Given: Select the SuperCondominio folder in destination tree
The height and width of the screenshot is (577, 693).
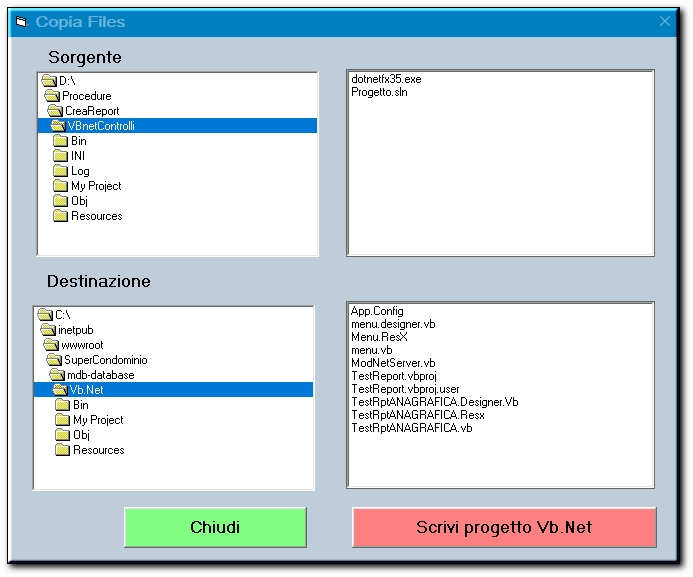Looking at the screenshot, I should coord(105,360).
